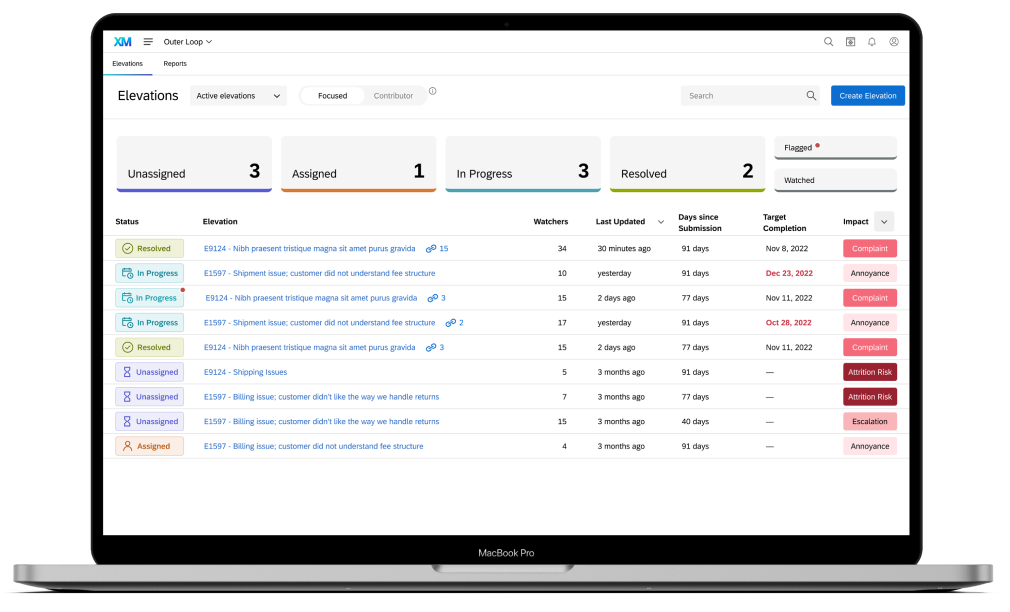
Task: Click the info icon beside Contributor
Action: coord(433,91)
